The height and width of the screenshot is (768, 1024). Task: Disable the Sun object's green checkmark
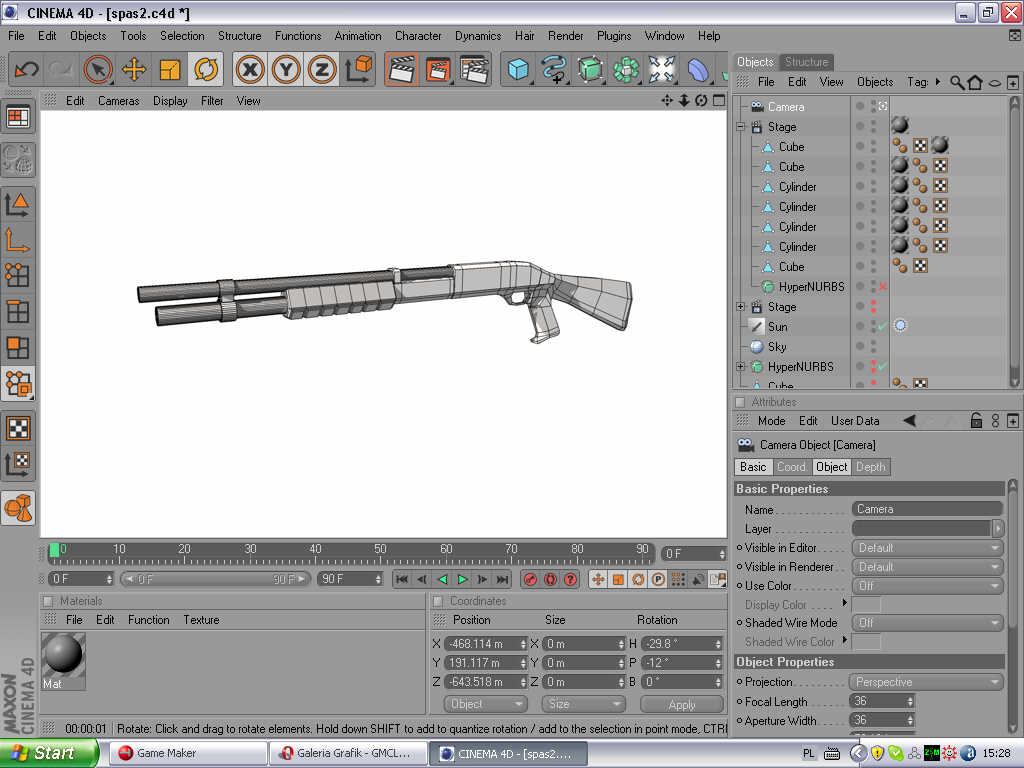pos(882,327)
